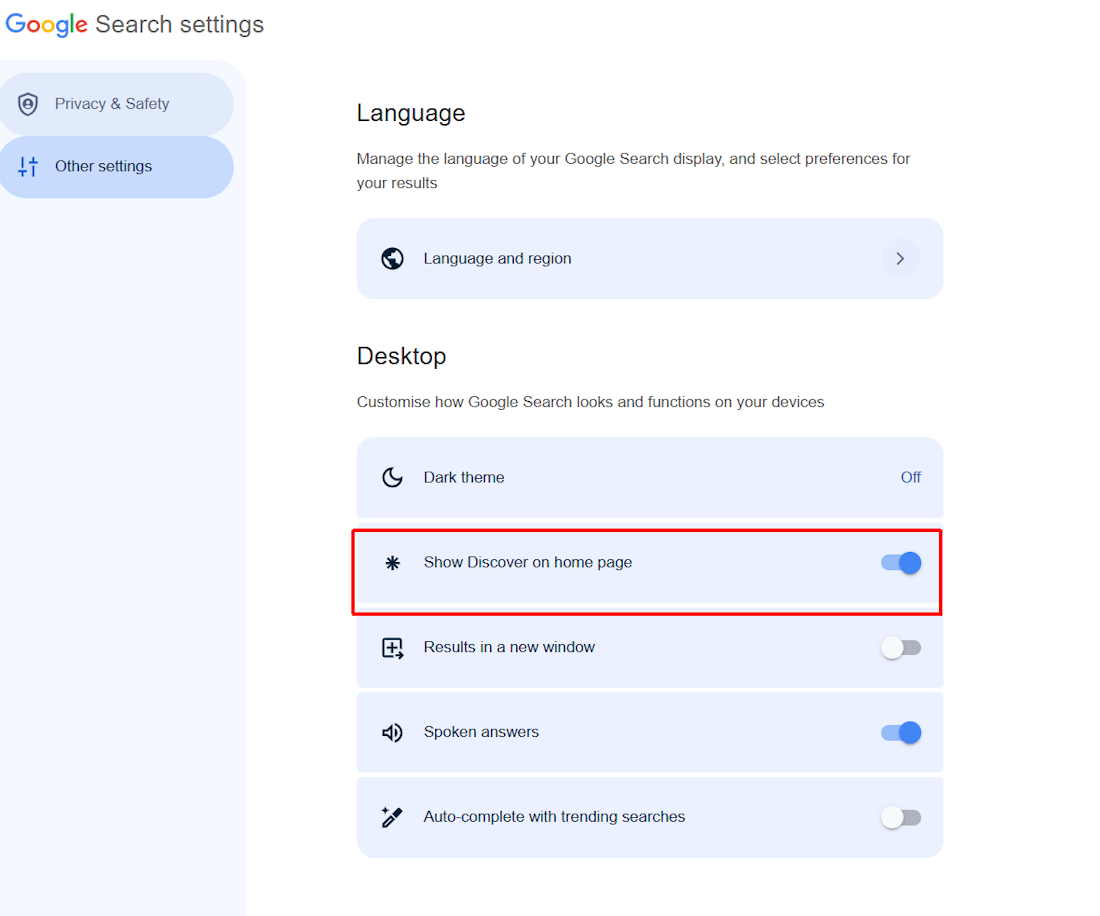Click the Discover asterisk icon
Screen dimensions: 1100x916
coord(392,562)
